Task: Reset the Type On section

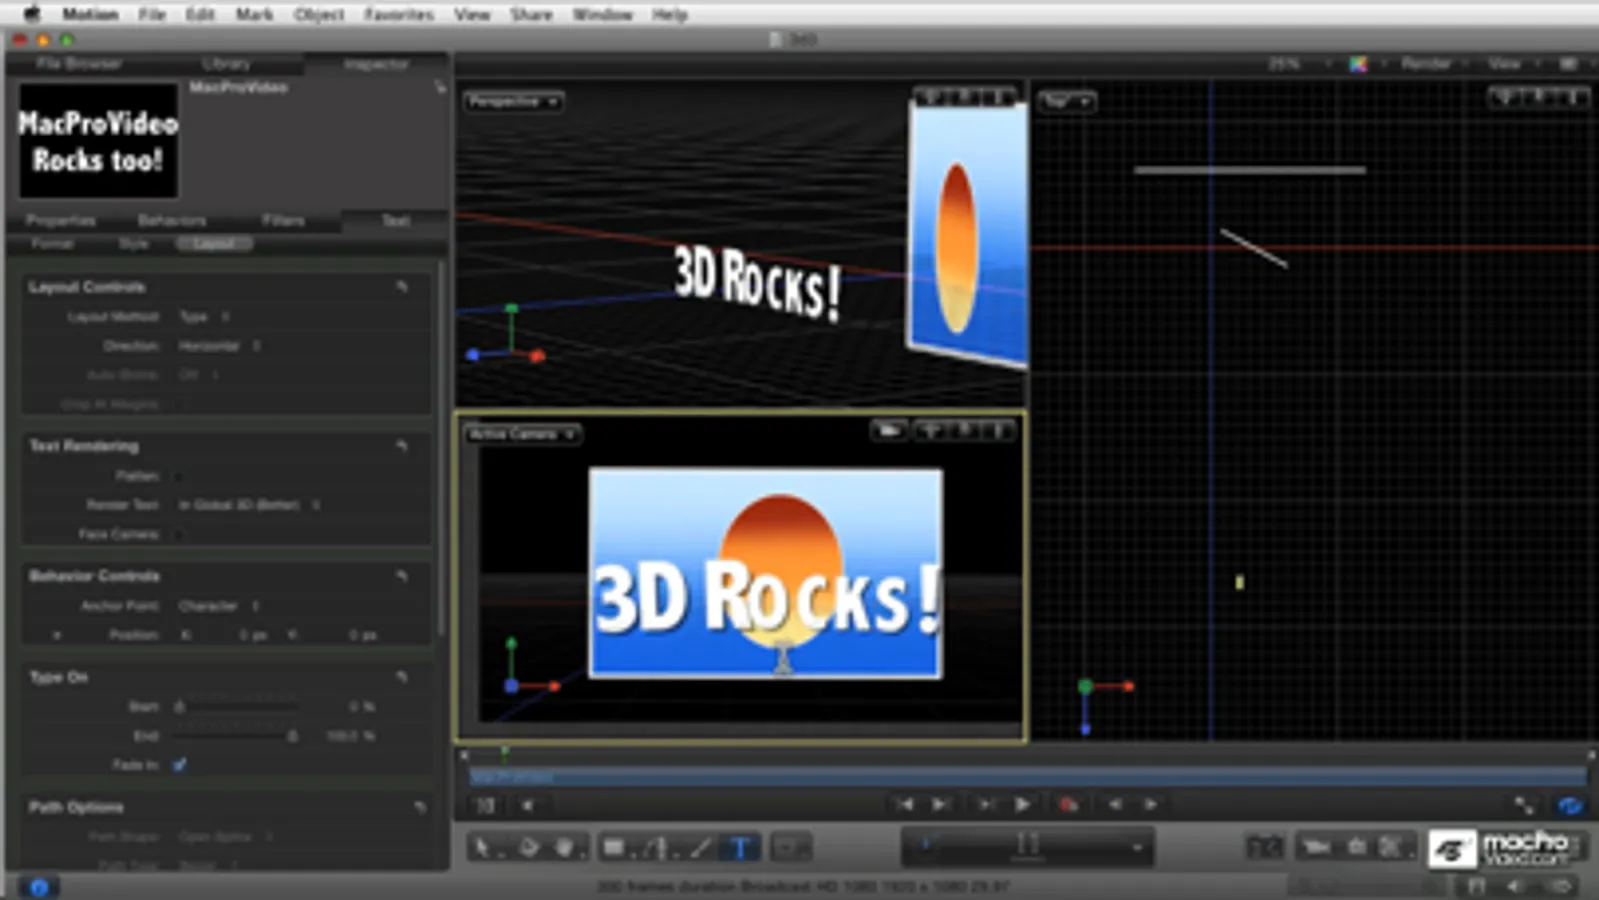Action: coord(402,677)
